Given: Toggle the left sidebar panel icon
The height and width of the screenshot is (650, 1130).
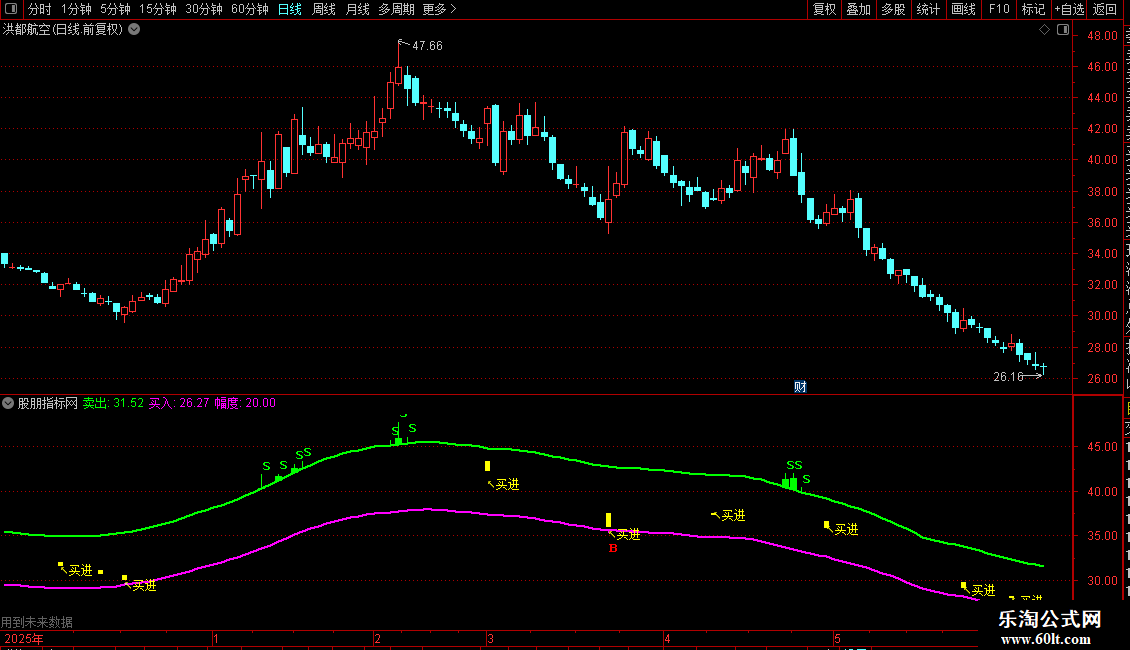Looking at the screenshot, I should click(11, 9).
